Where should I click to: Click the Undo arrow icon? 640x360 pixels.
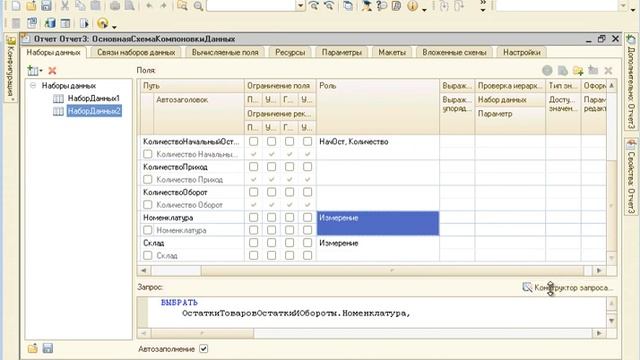[149, 6]
